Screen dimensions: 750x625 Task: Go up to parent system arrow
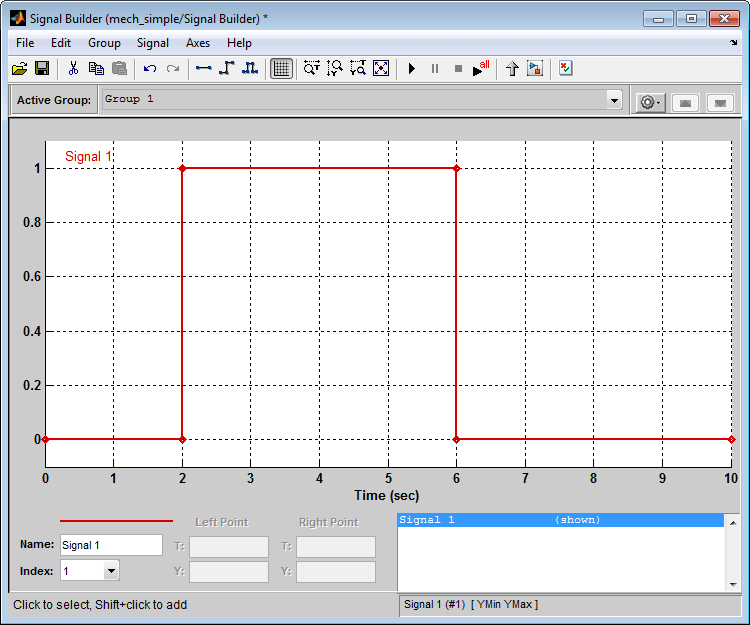pos(512,69)
